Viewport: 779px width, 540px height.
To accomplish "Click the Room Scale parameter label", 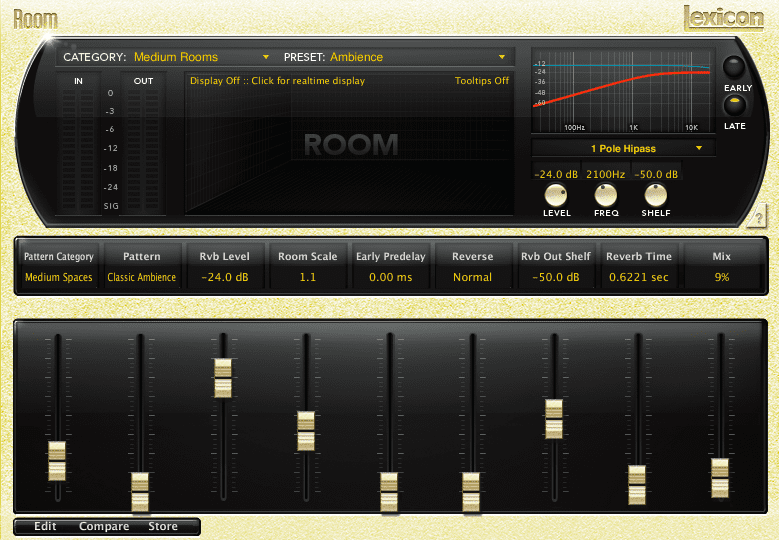I will coord(308,256).
